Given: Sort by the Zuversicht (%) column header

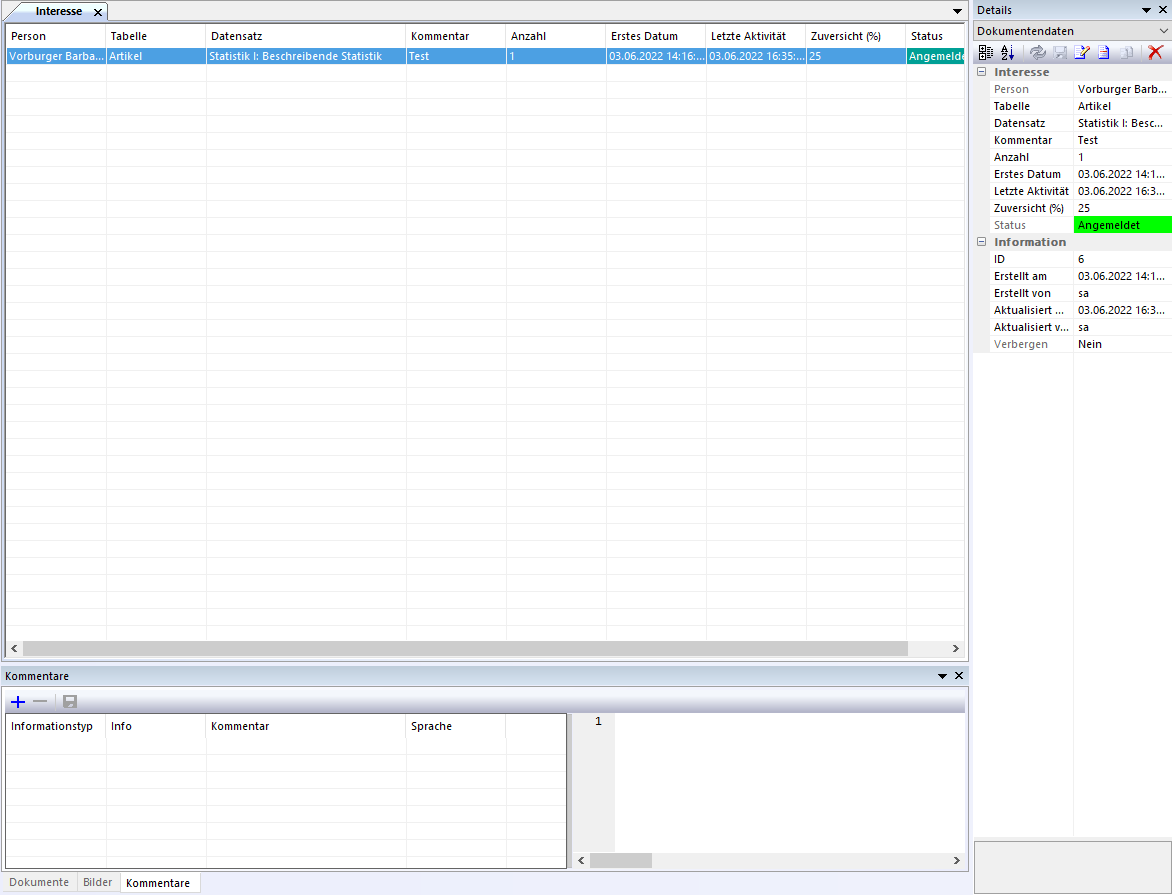Looking at the screenshot, I should tap(845, 36).
